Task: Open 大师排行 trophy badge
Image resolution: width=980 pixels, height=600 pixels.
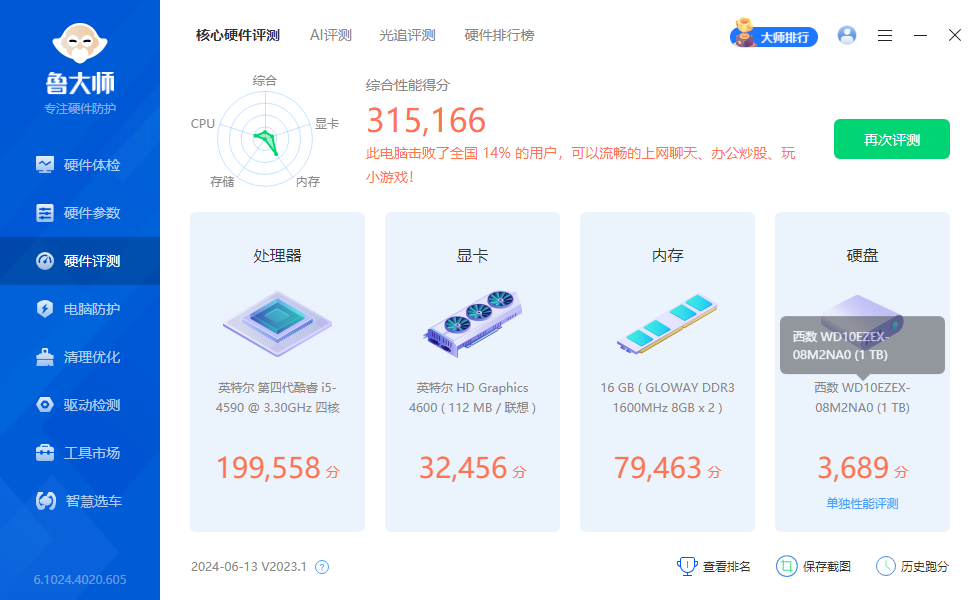Action: 774,35
